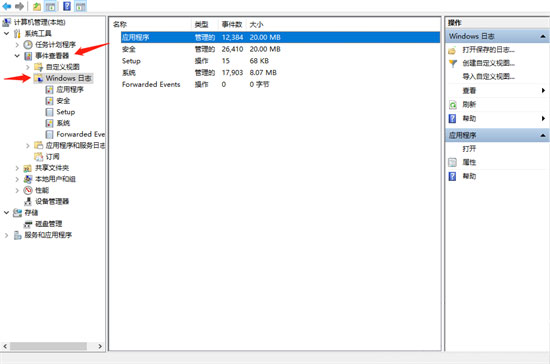This screenshot has width=550, height=364.
Task: Click the Show/Hide action pane icon
Action: coord(81,6)
